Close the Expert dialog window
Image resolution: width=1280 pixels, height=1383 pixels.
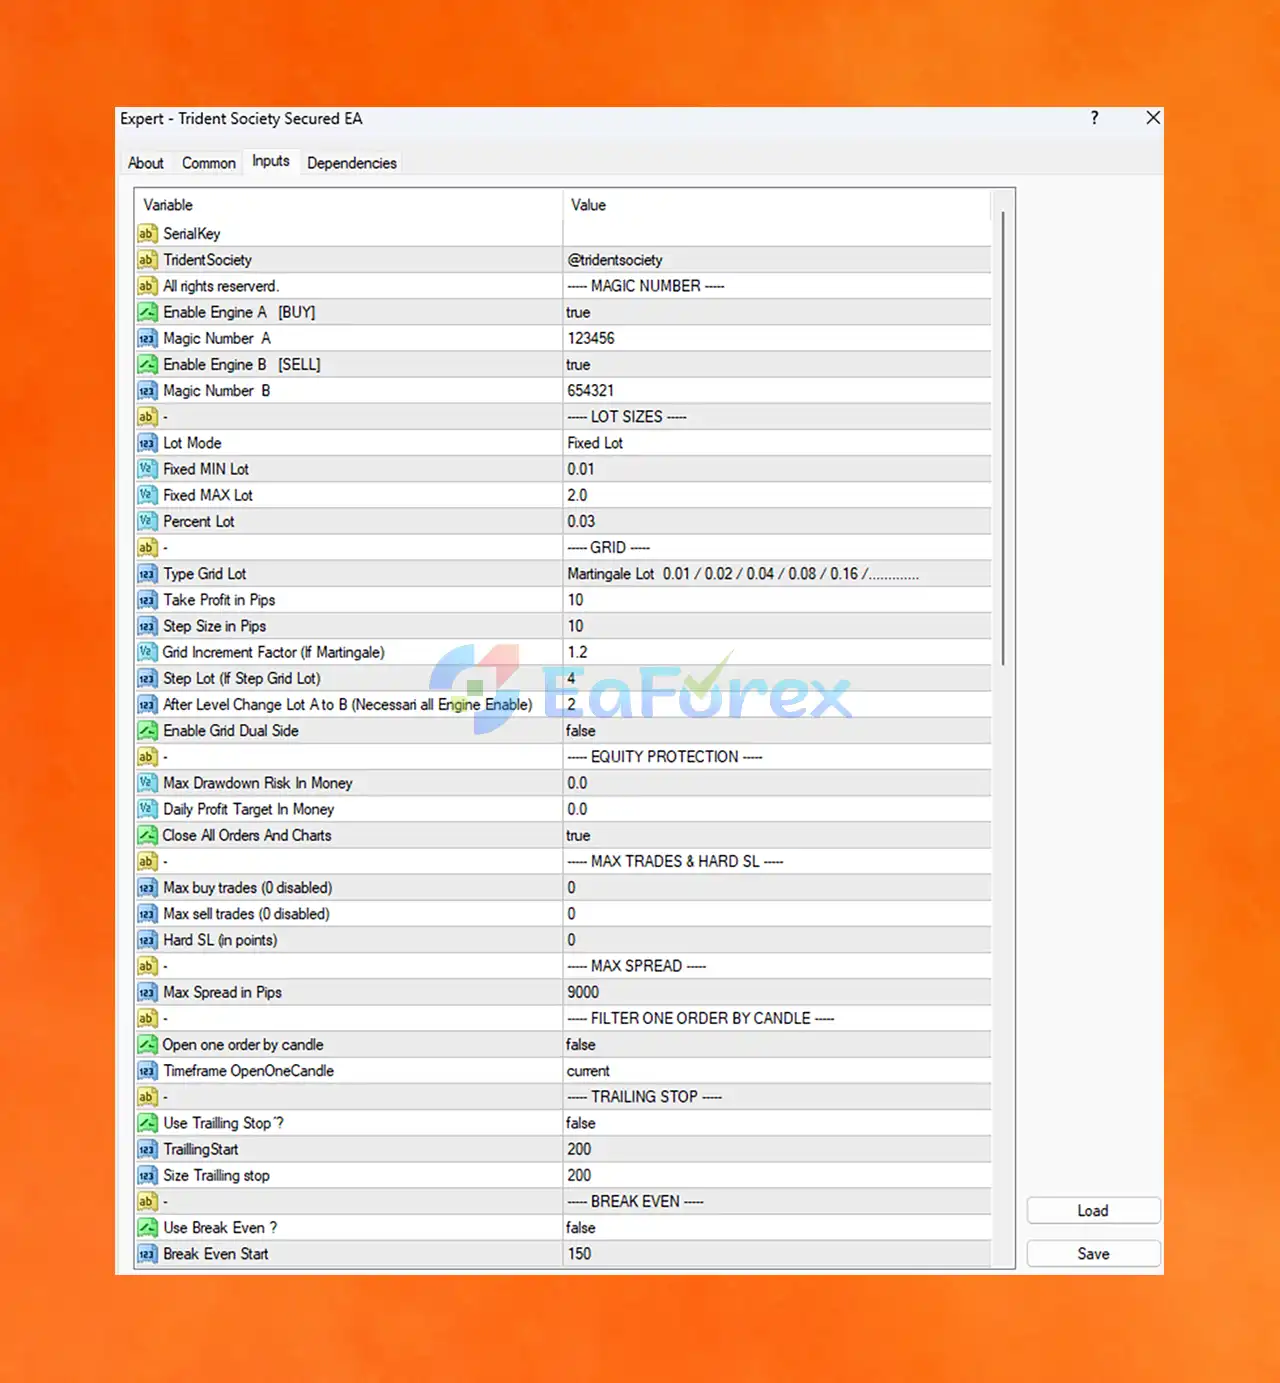[x=1153, y=118]
